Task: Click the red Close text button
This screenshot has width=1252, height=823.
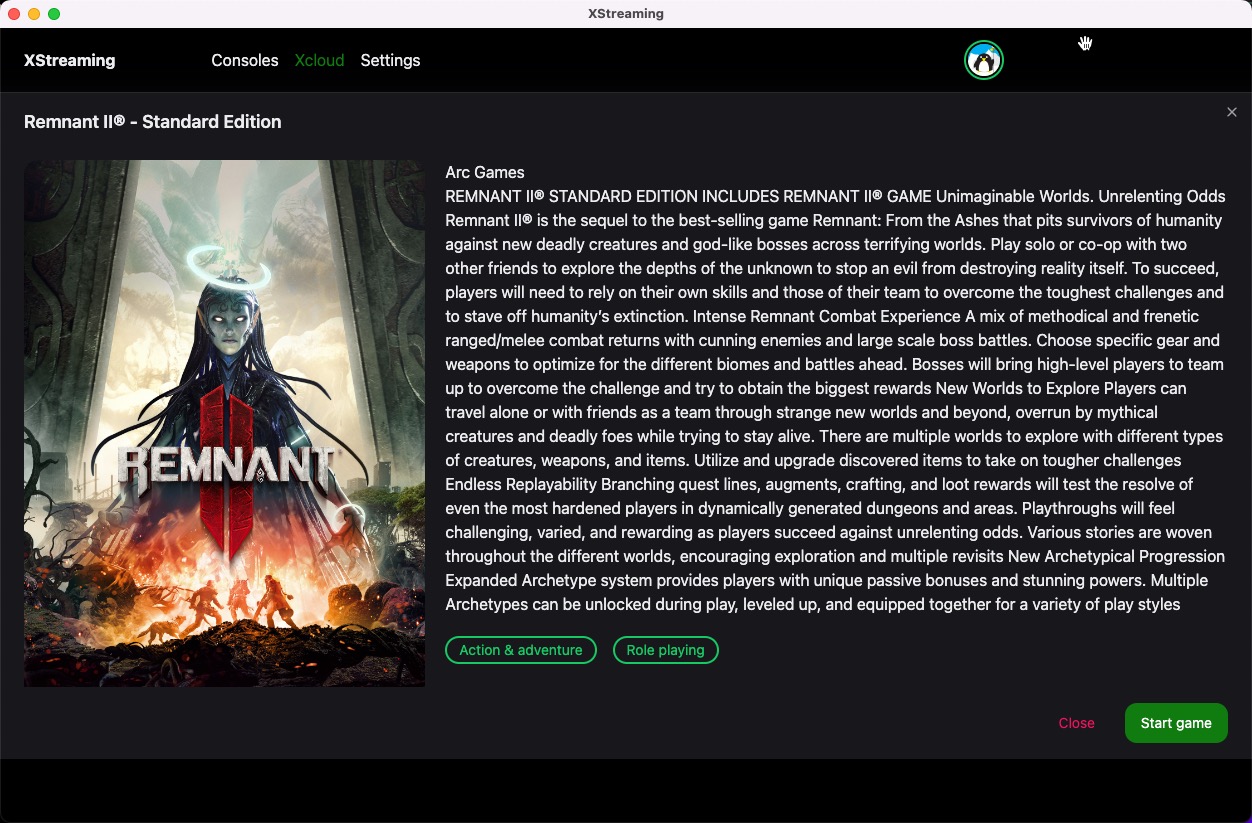Action: (x=1077, y=723)
